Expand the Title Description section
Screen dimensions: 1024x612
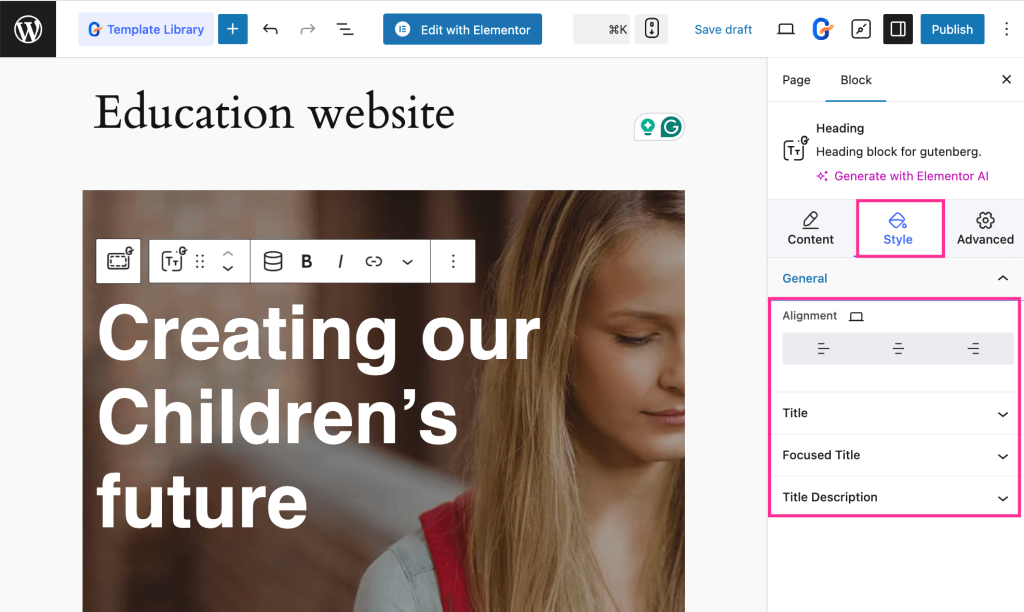[x=894, y=497]
